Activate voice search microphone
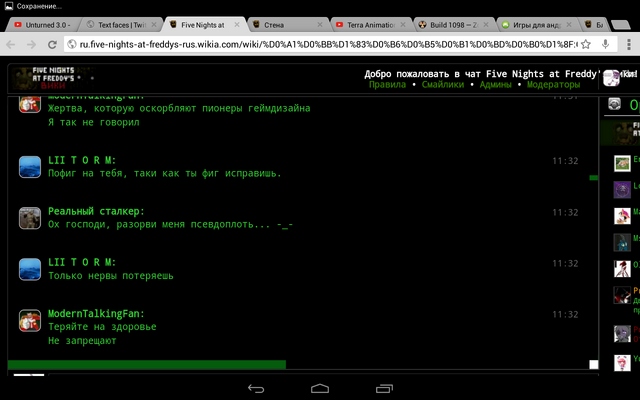 [606, 44]
